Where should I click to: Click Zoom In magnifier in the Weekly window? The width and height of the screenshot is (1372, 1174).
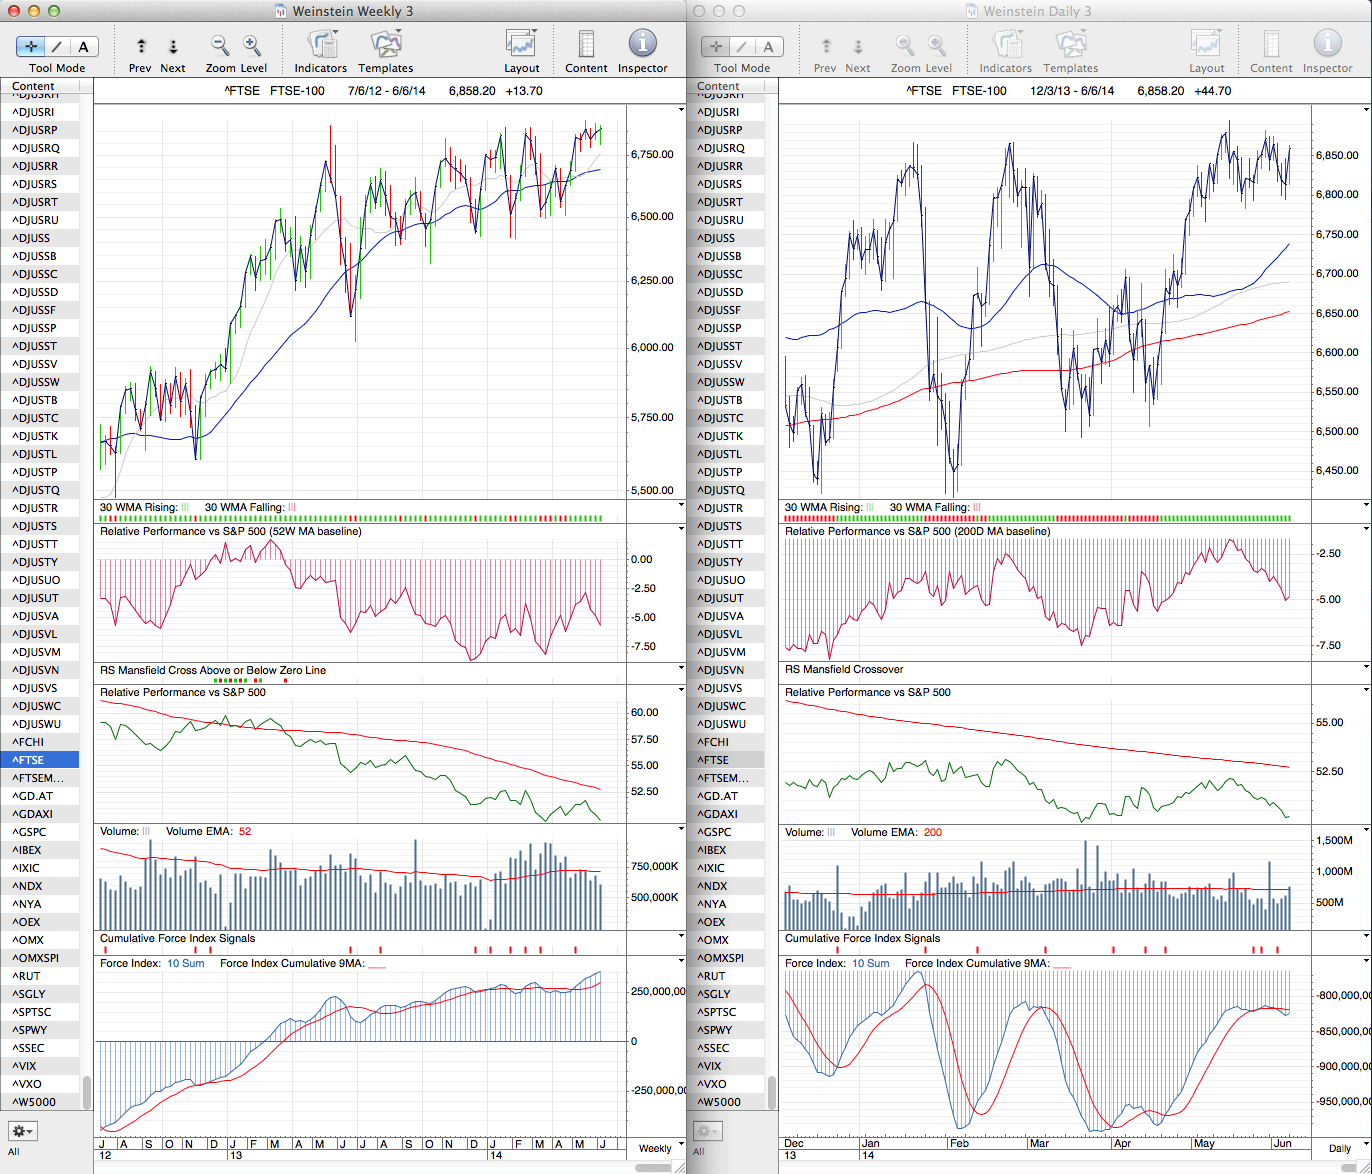pyautogui.click(x=252, y=46)
